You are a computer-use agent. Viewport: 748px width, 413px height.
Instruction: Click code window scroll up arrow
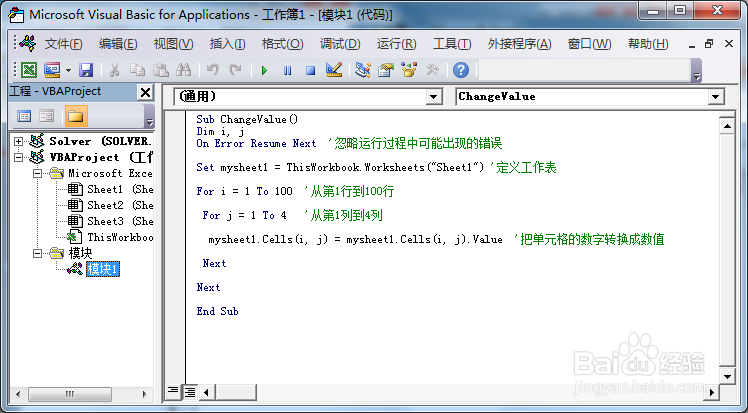[x=727, y=126]
